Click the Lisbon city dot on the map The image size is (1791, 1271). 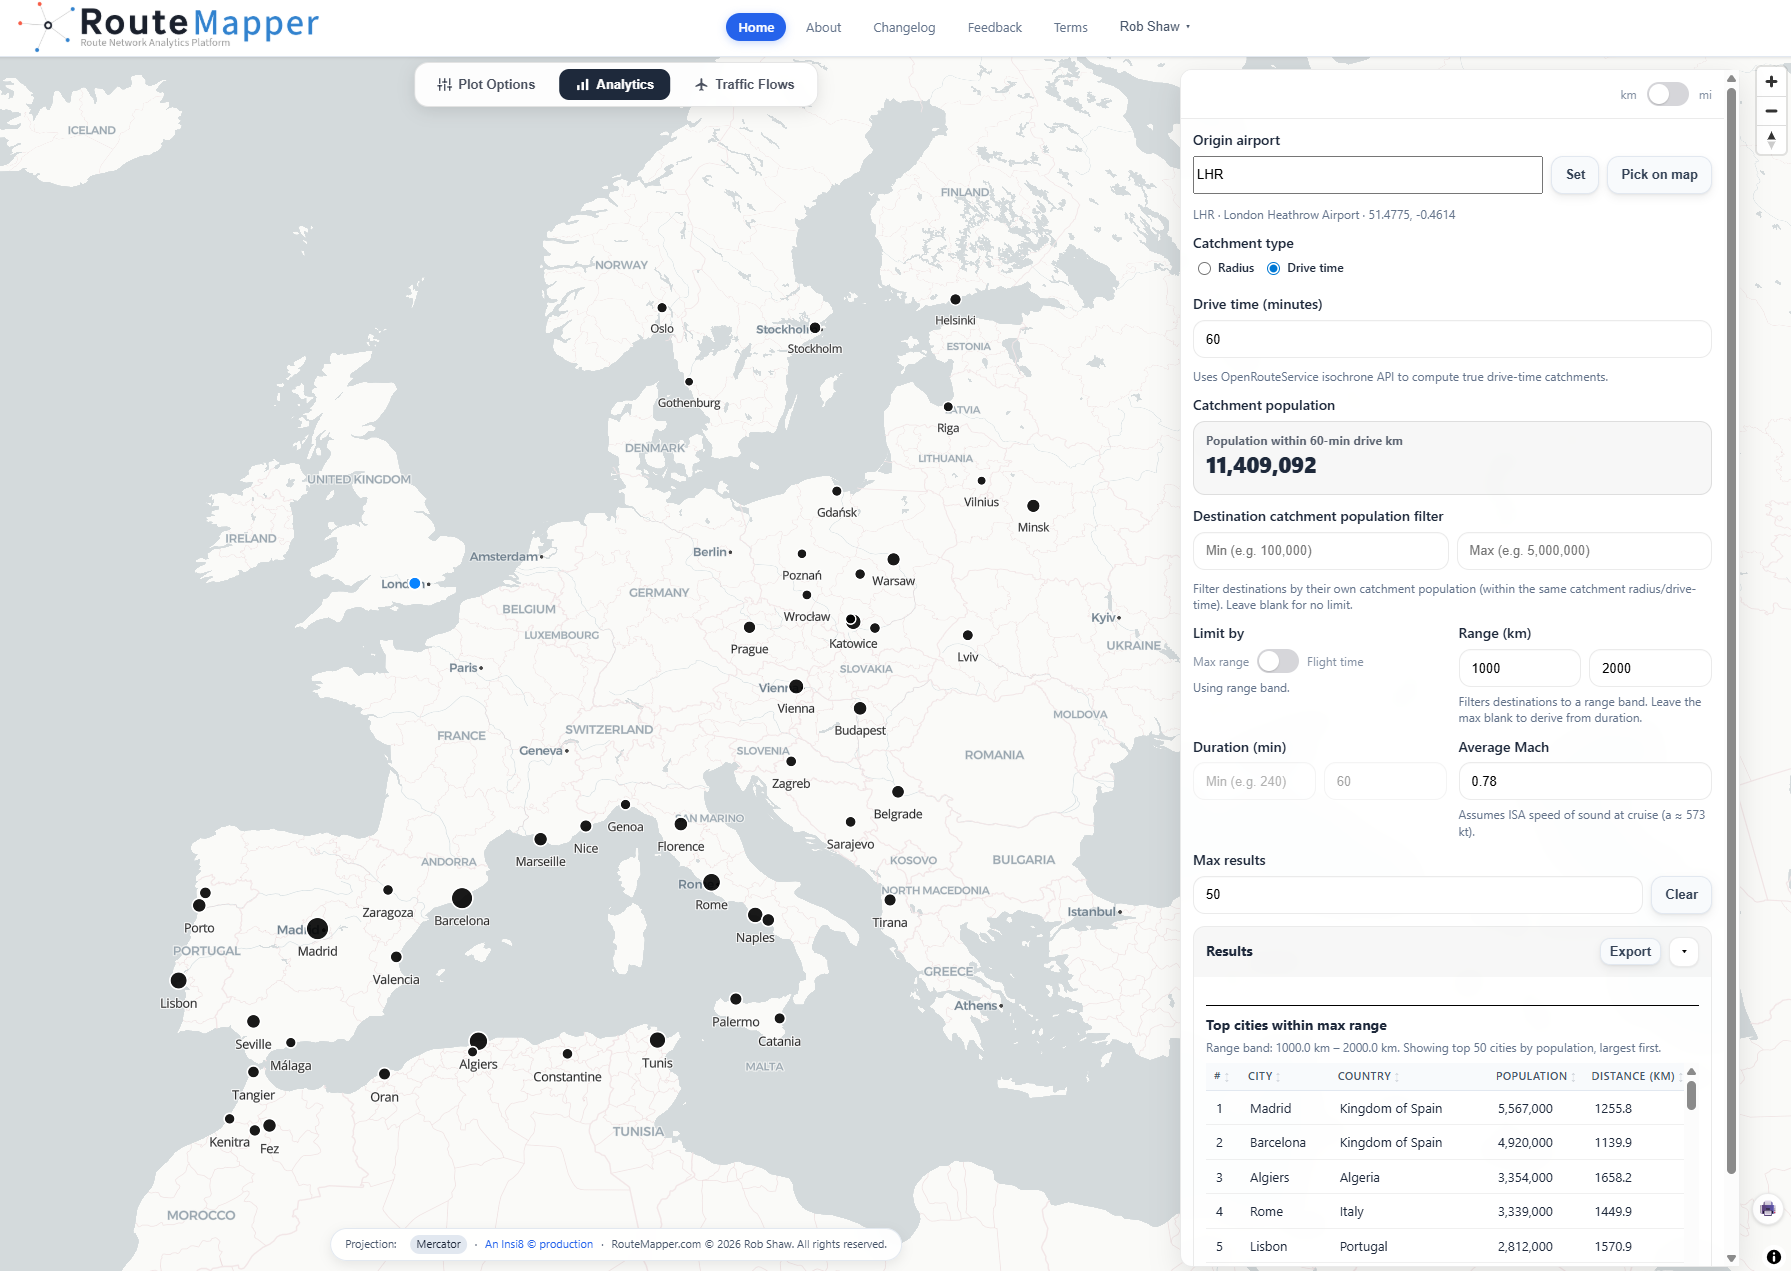(x=178, y=980)
